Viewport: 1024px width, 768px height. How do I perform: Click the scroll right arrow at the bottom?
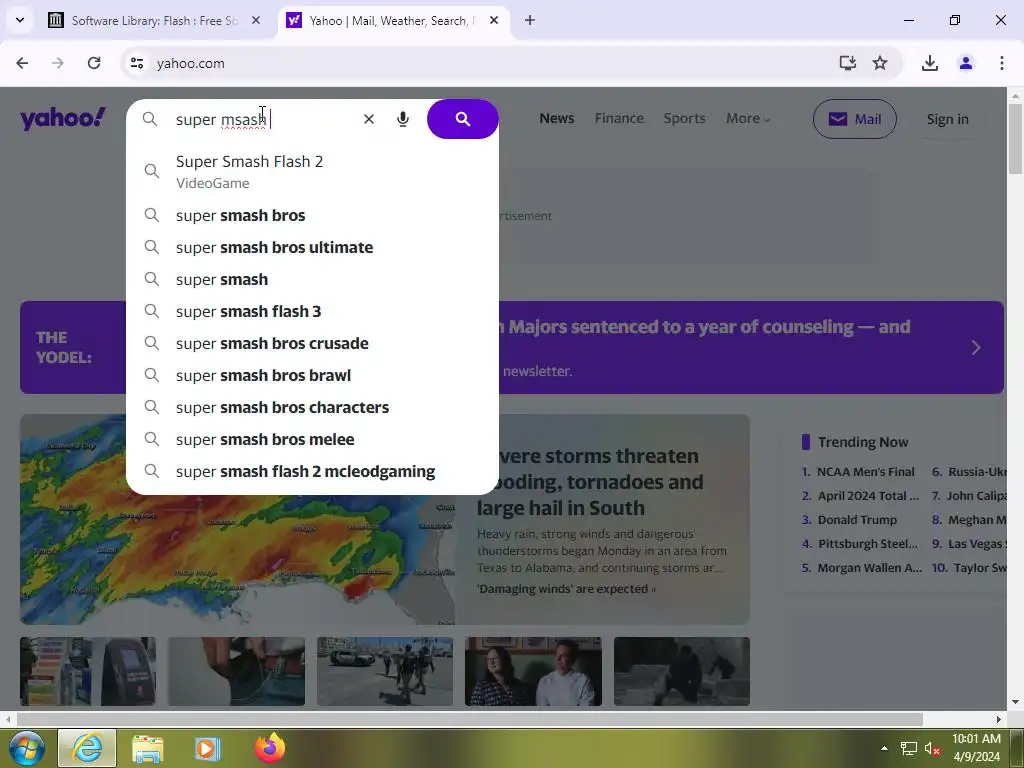(x=999, y=720)
